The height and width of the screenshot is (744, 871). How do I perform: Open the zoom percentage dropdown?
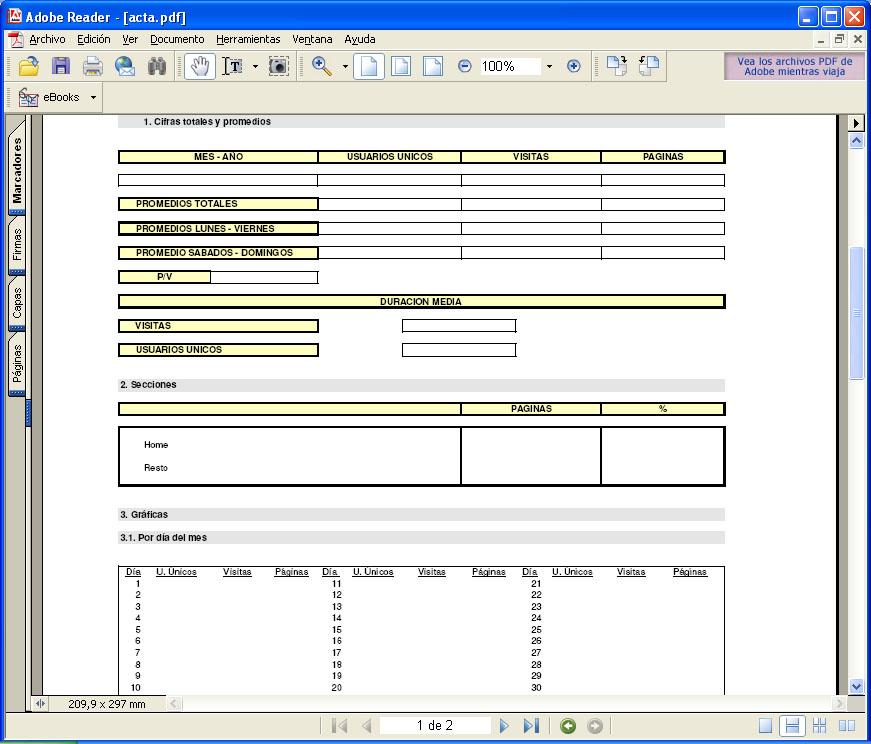click(549, 67)
